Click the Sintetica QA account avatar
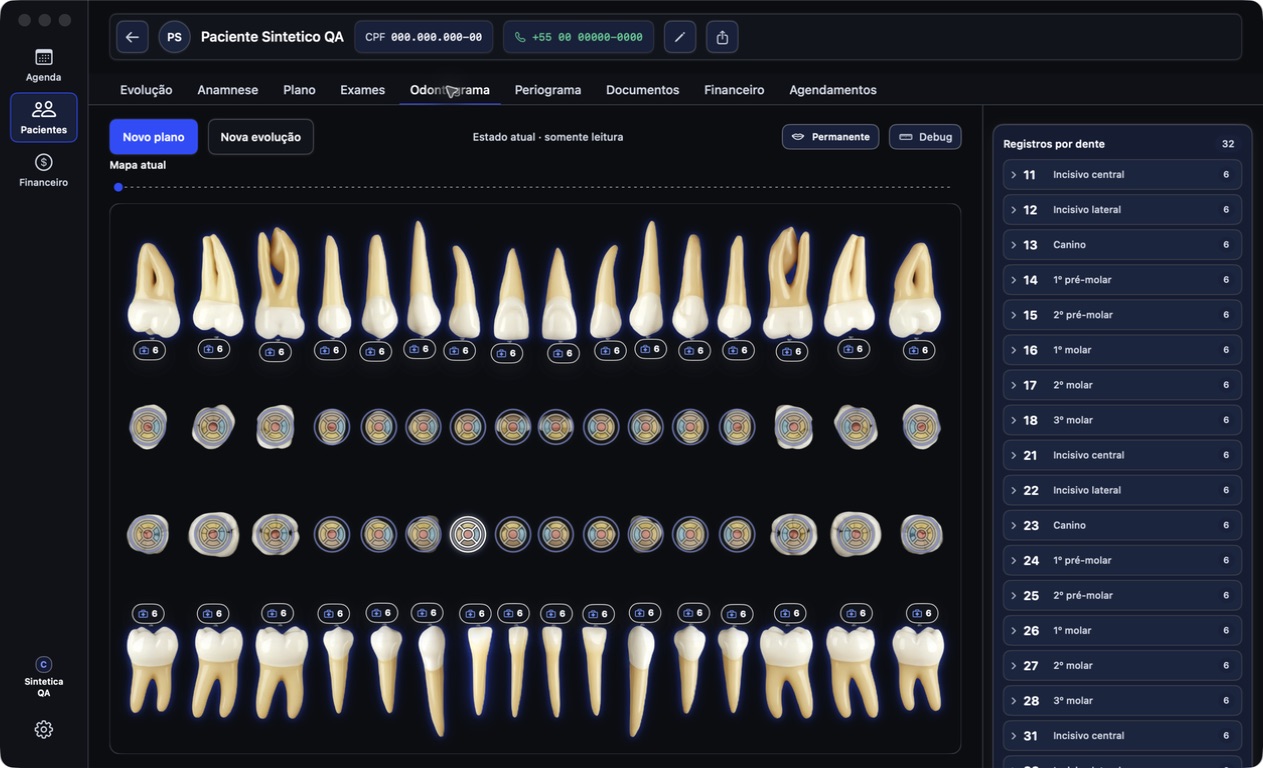1263x768 pixels. [x=43, y=664]
